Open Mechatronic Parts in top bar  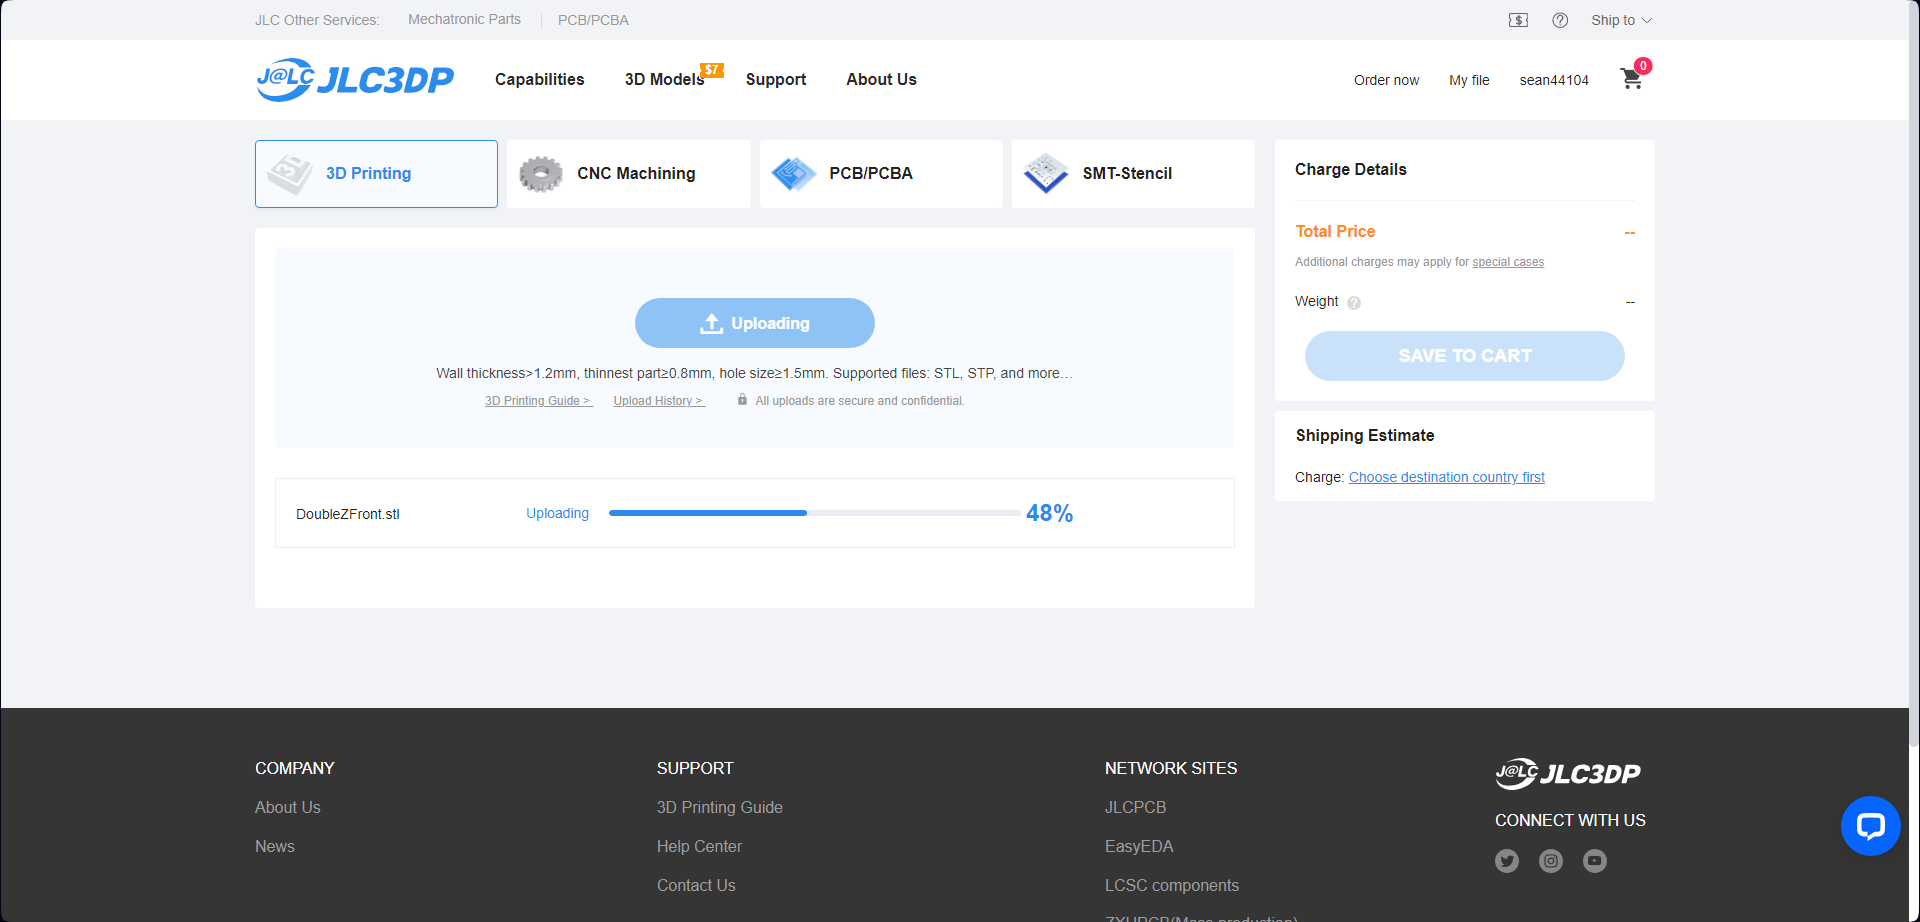click(x=464, y=19)
